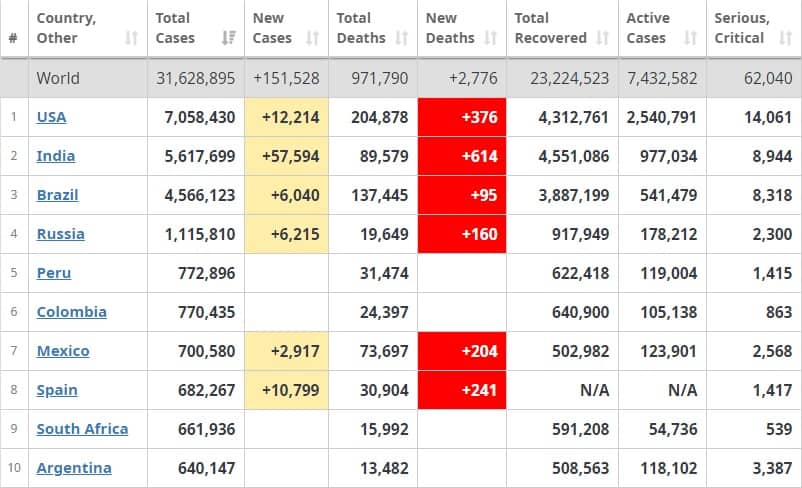Click World total cases 31,628,895
Image resolution: width=802 pixels, height=488 pixels.
(195, 78)
